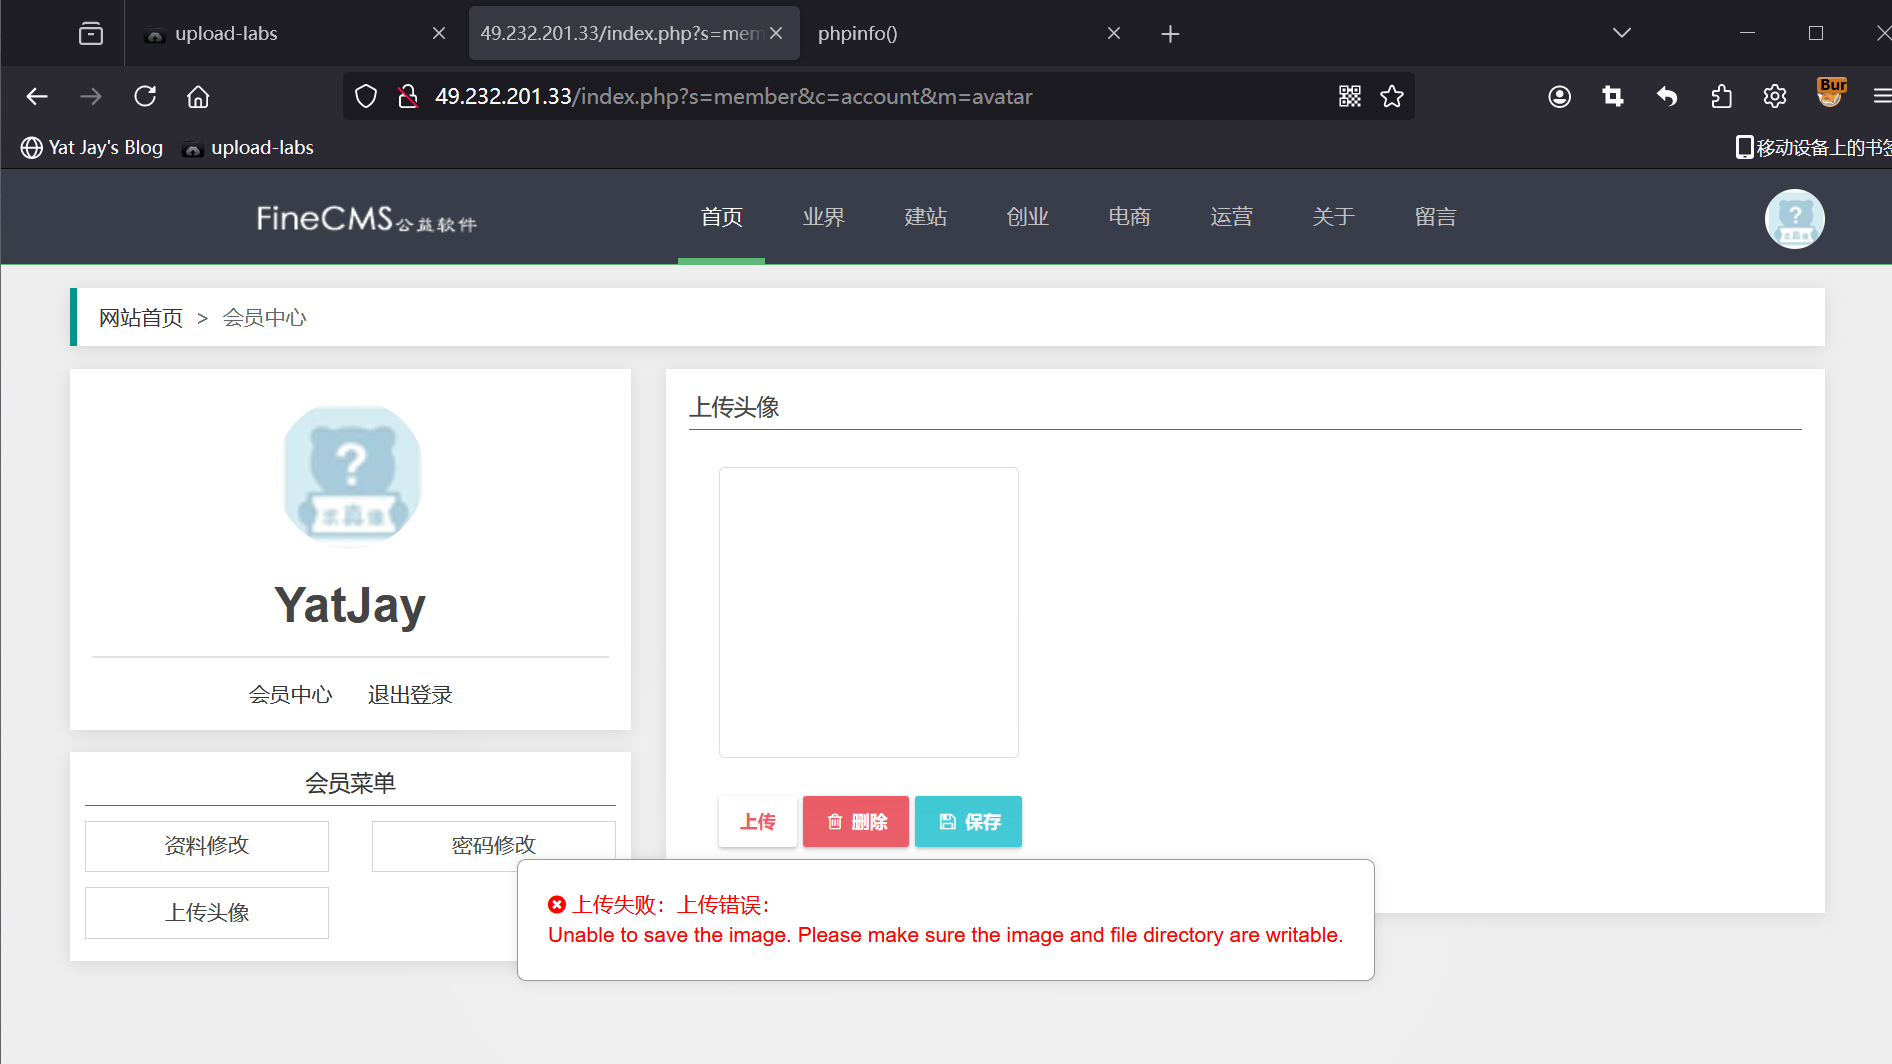
Task: Open the 首页 navigation item
Action: 721,216
